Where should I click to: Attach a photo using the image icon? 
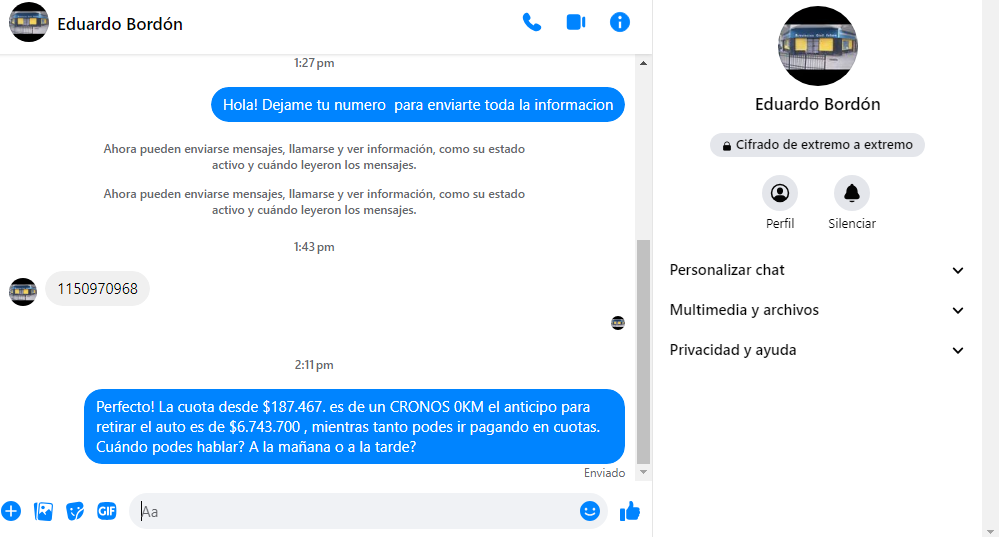pos(43,511)
